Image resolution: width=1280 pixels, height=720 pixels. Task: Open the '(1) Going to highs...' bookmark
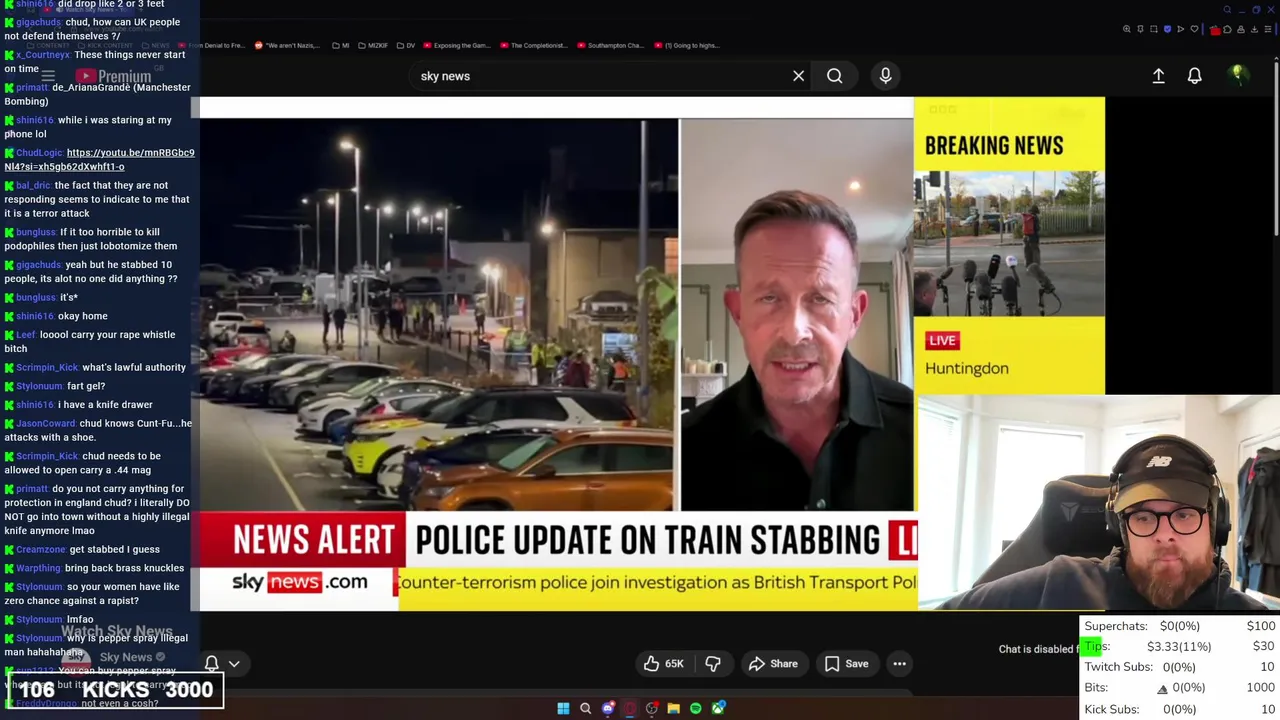click(x=687, y=45)
